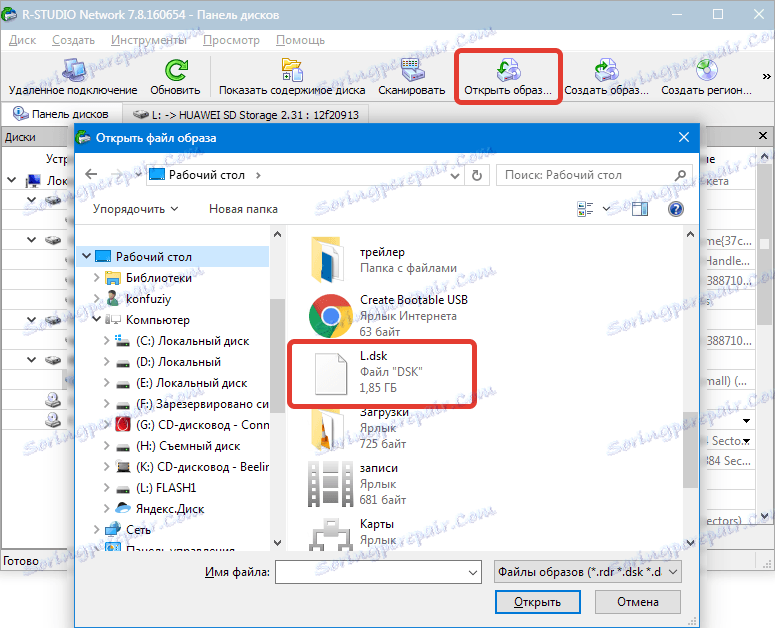
Task: Select Библиотеки in navigation tree
Action: [158, 278]
